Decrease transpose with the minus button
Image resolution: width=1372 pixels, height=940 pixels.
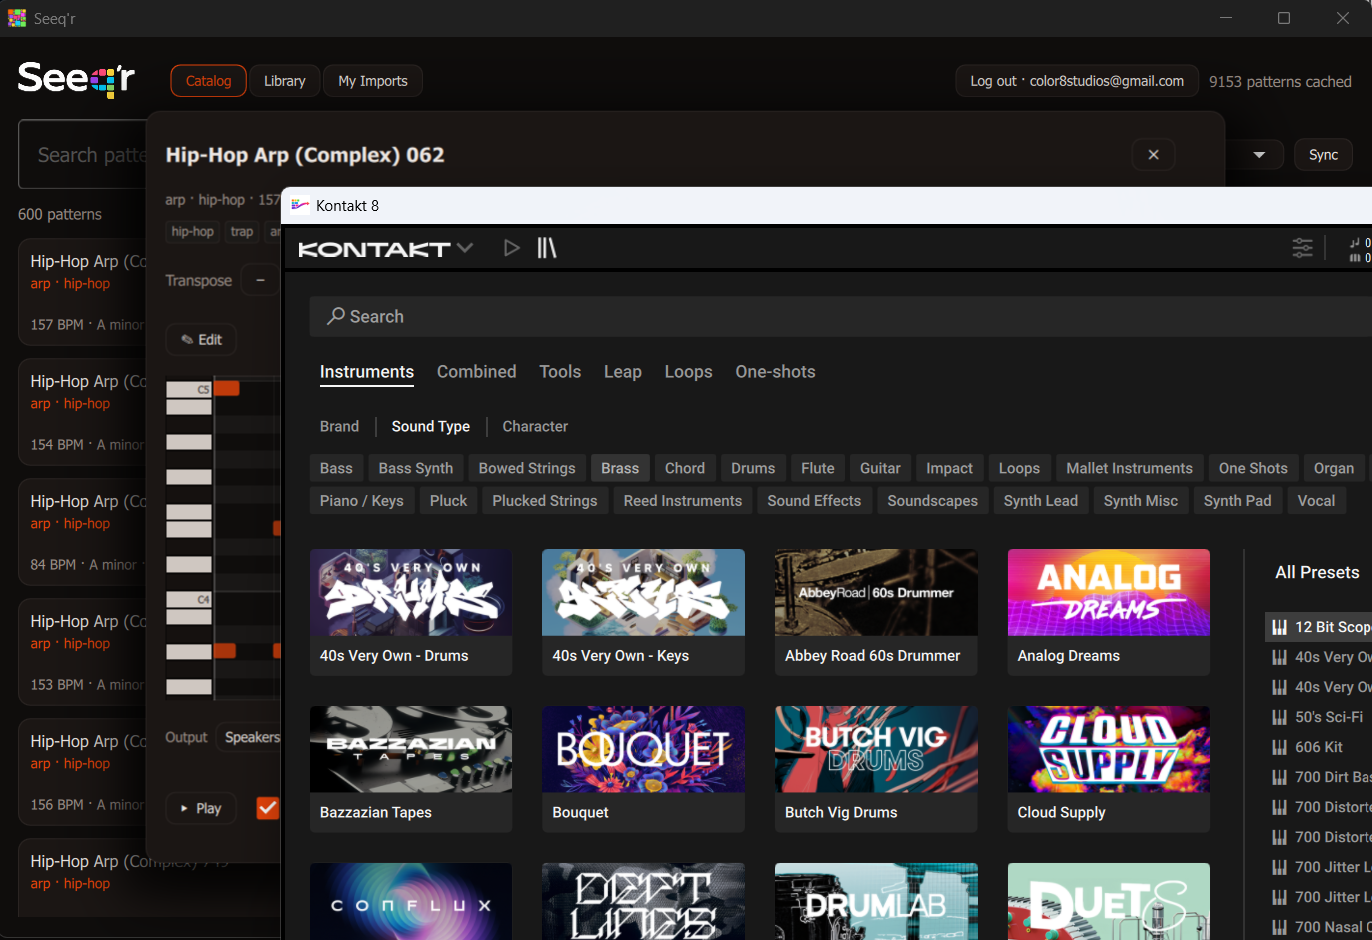tap(260, 281)
